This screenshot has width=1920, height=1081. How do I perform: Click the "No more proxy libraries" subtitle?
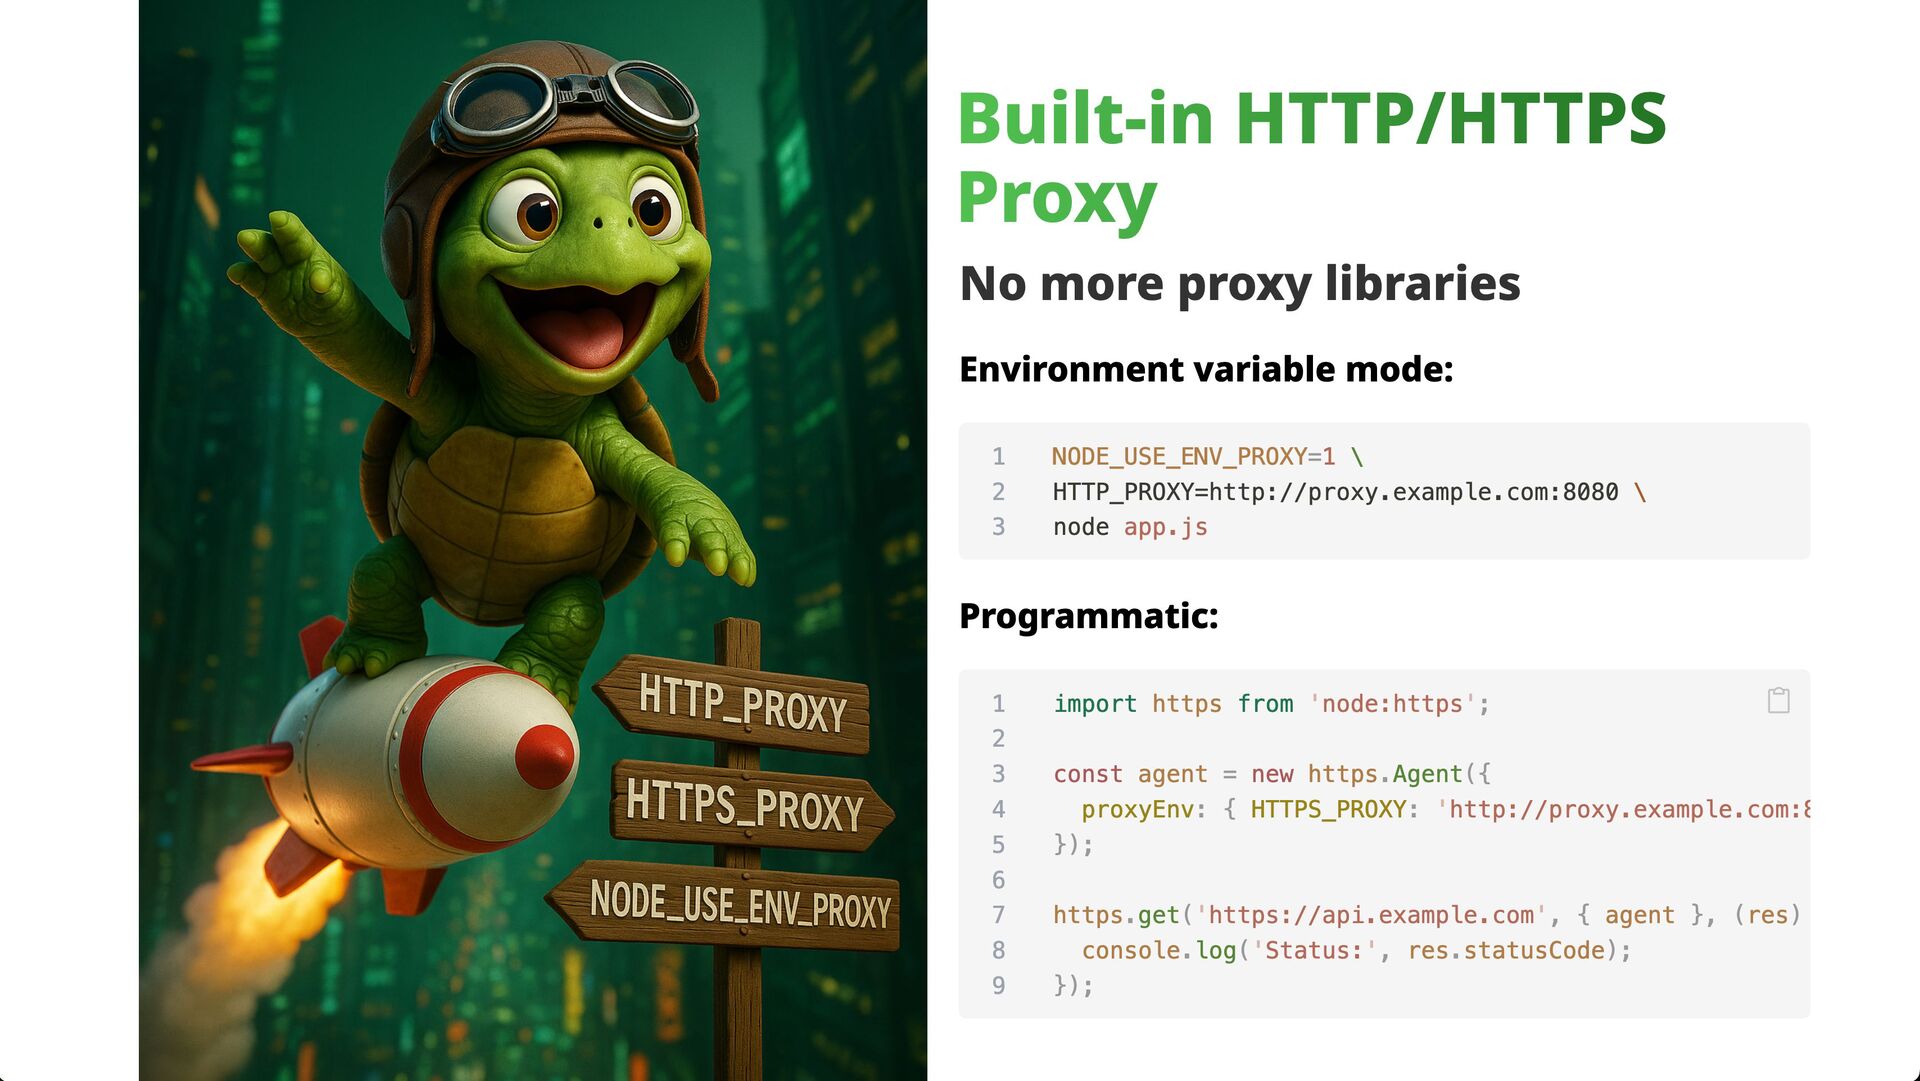[1239, 284]
